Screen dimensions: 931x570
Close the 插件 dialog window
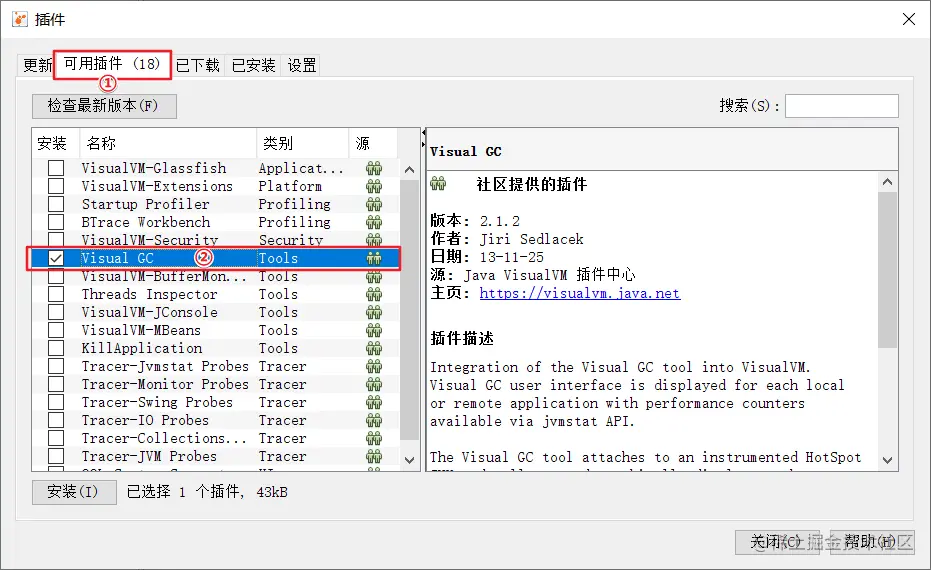(x=908, y=19)
